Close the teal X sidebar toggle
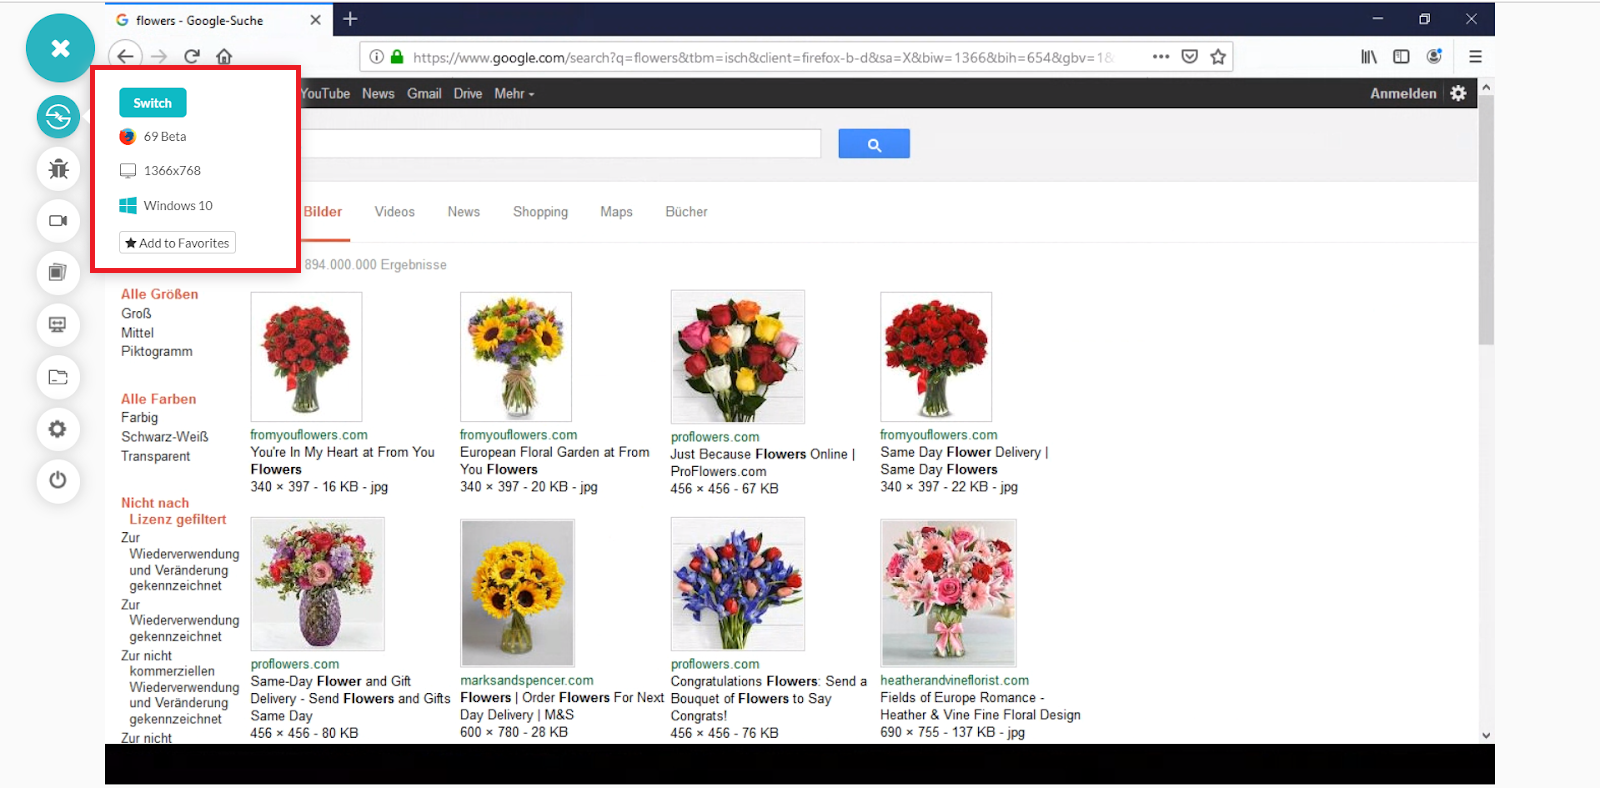The width and height of the screenshot is (1600, 788). point(60,48)
